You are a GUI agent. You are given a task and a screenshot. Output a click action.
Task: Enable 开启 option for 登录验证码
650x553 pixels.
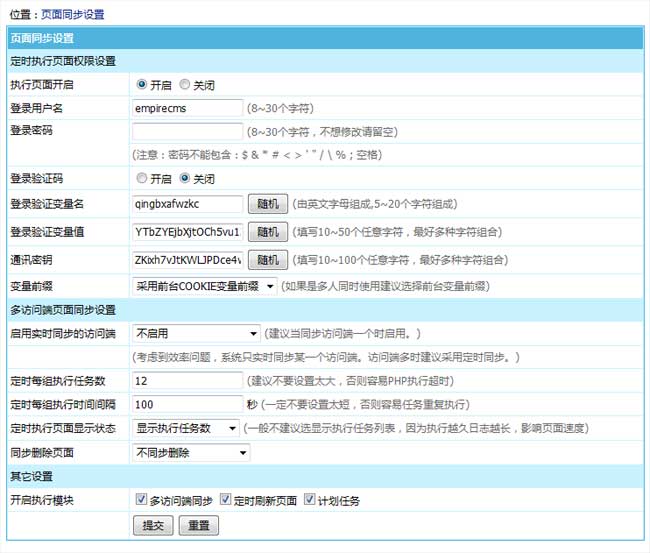[x=142, y=179]
